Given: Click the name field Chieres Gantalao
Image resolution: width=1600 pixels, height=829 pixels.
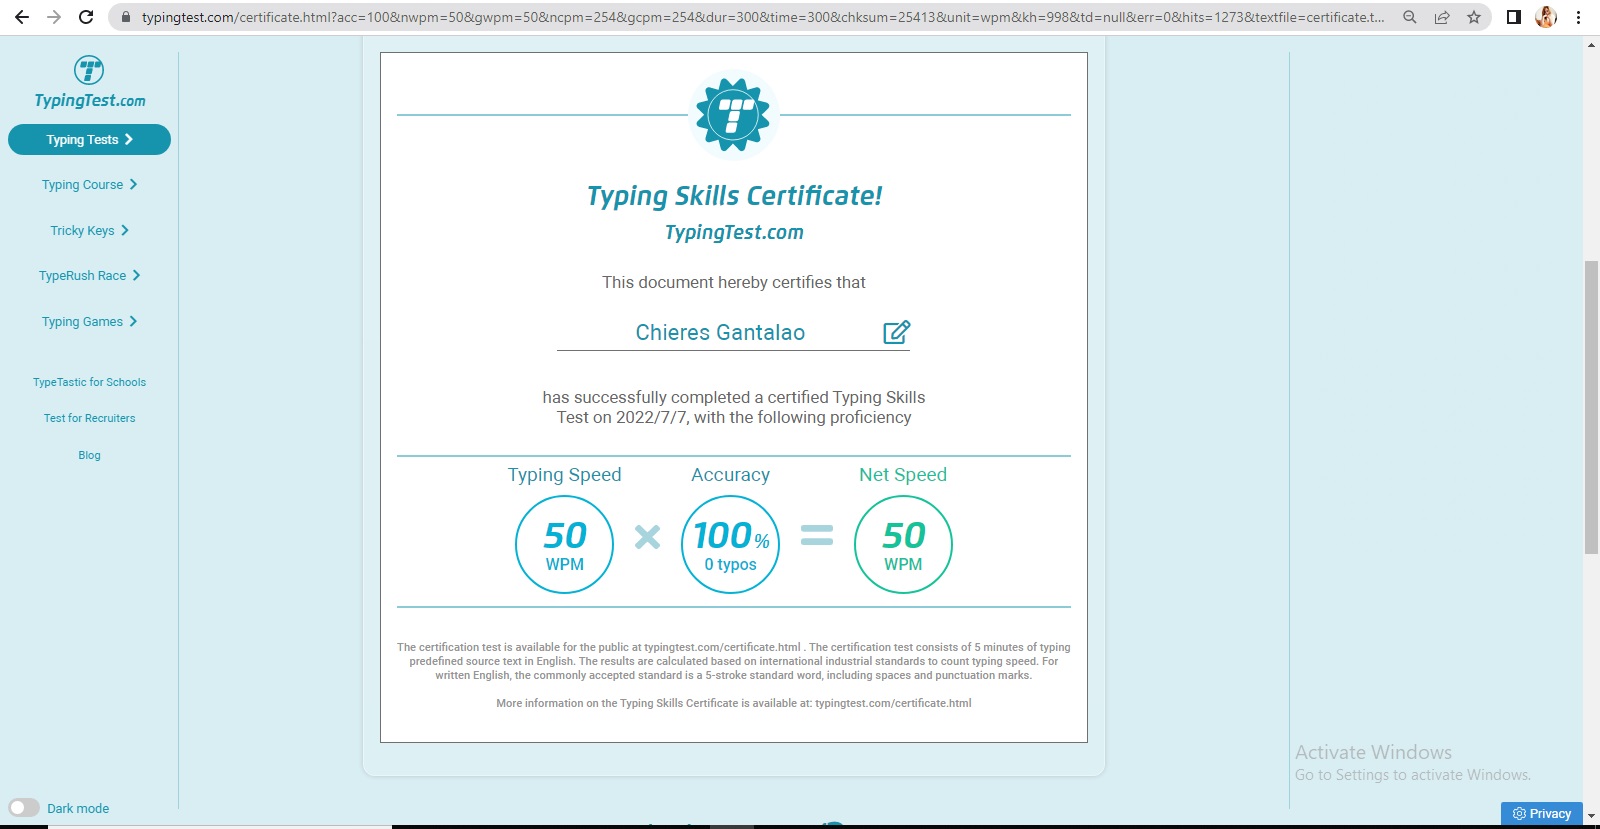Looking at the screenshot, I should coord(733,333).
